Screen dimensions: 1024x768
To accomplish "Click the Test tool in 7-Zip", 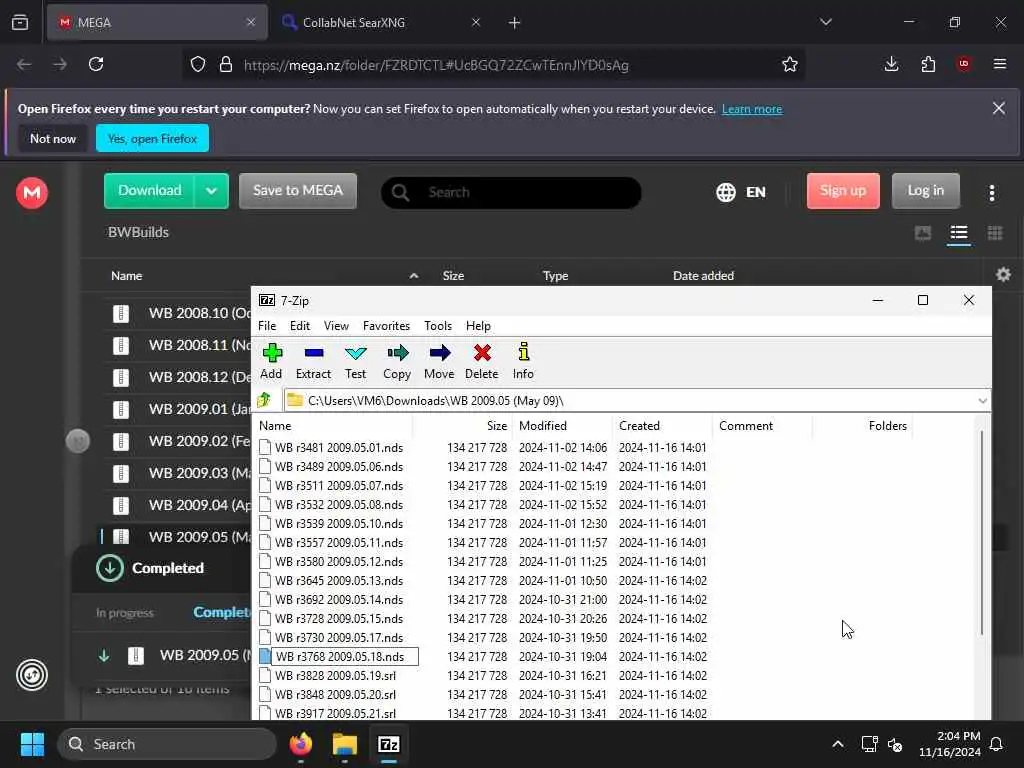I will pos(355,361).
